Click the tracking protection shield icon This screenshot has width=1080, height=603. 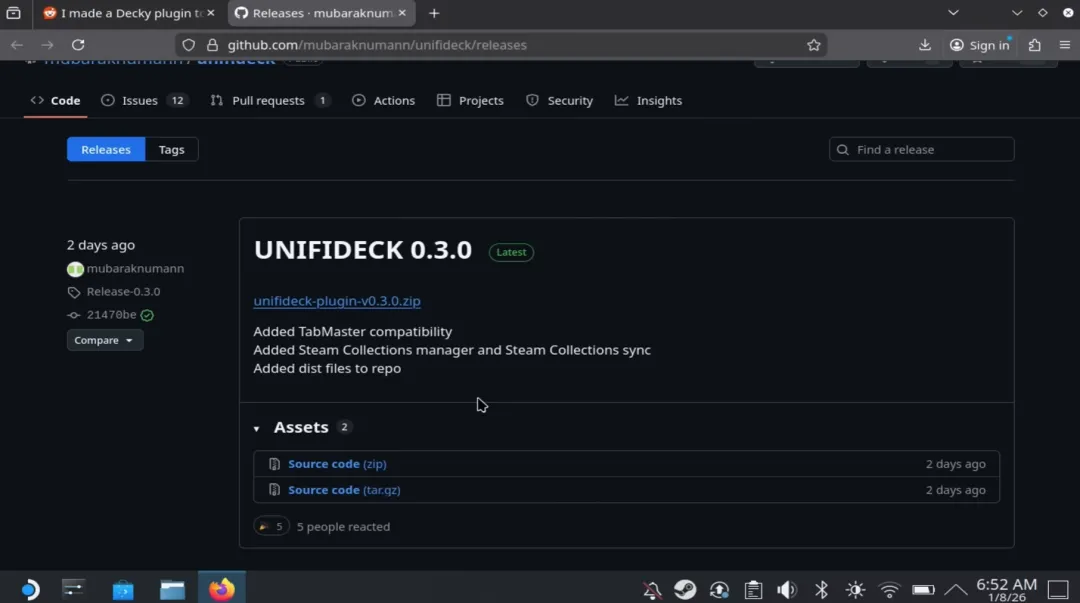coord(189,45)
